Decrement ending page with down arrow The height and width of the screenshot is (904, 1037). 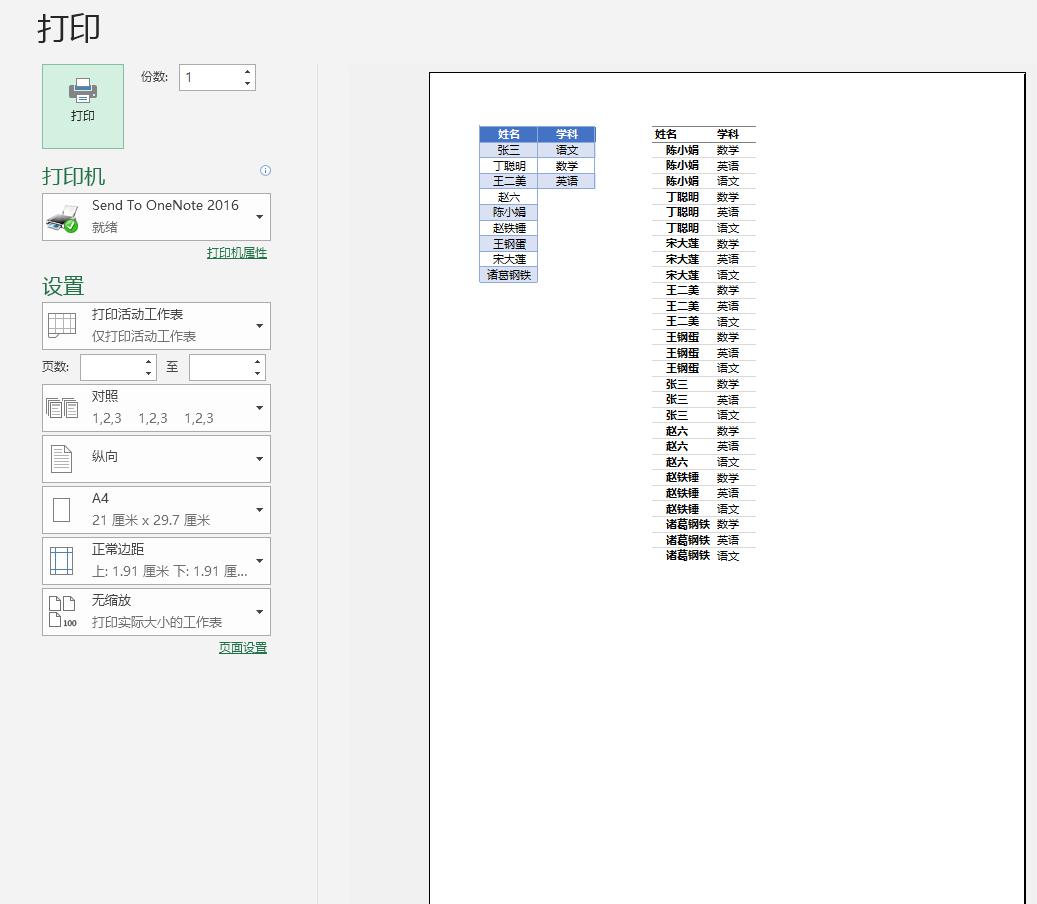coord(257,374)
